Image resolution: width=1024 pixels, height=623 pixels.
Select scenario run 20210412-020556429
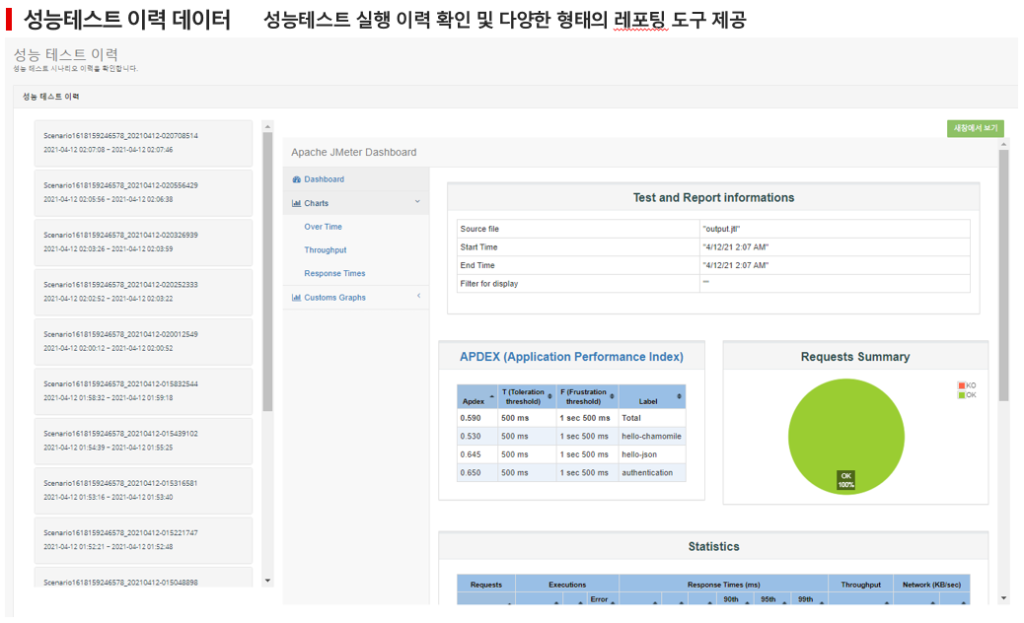pos(143,193)
